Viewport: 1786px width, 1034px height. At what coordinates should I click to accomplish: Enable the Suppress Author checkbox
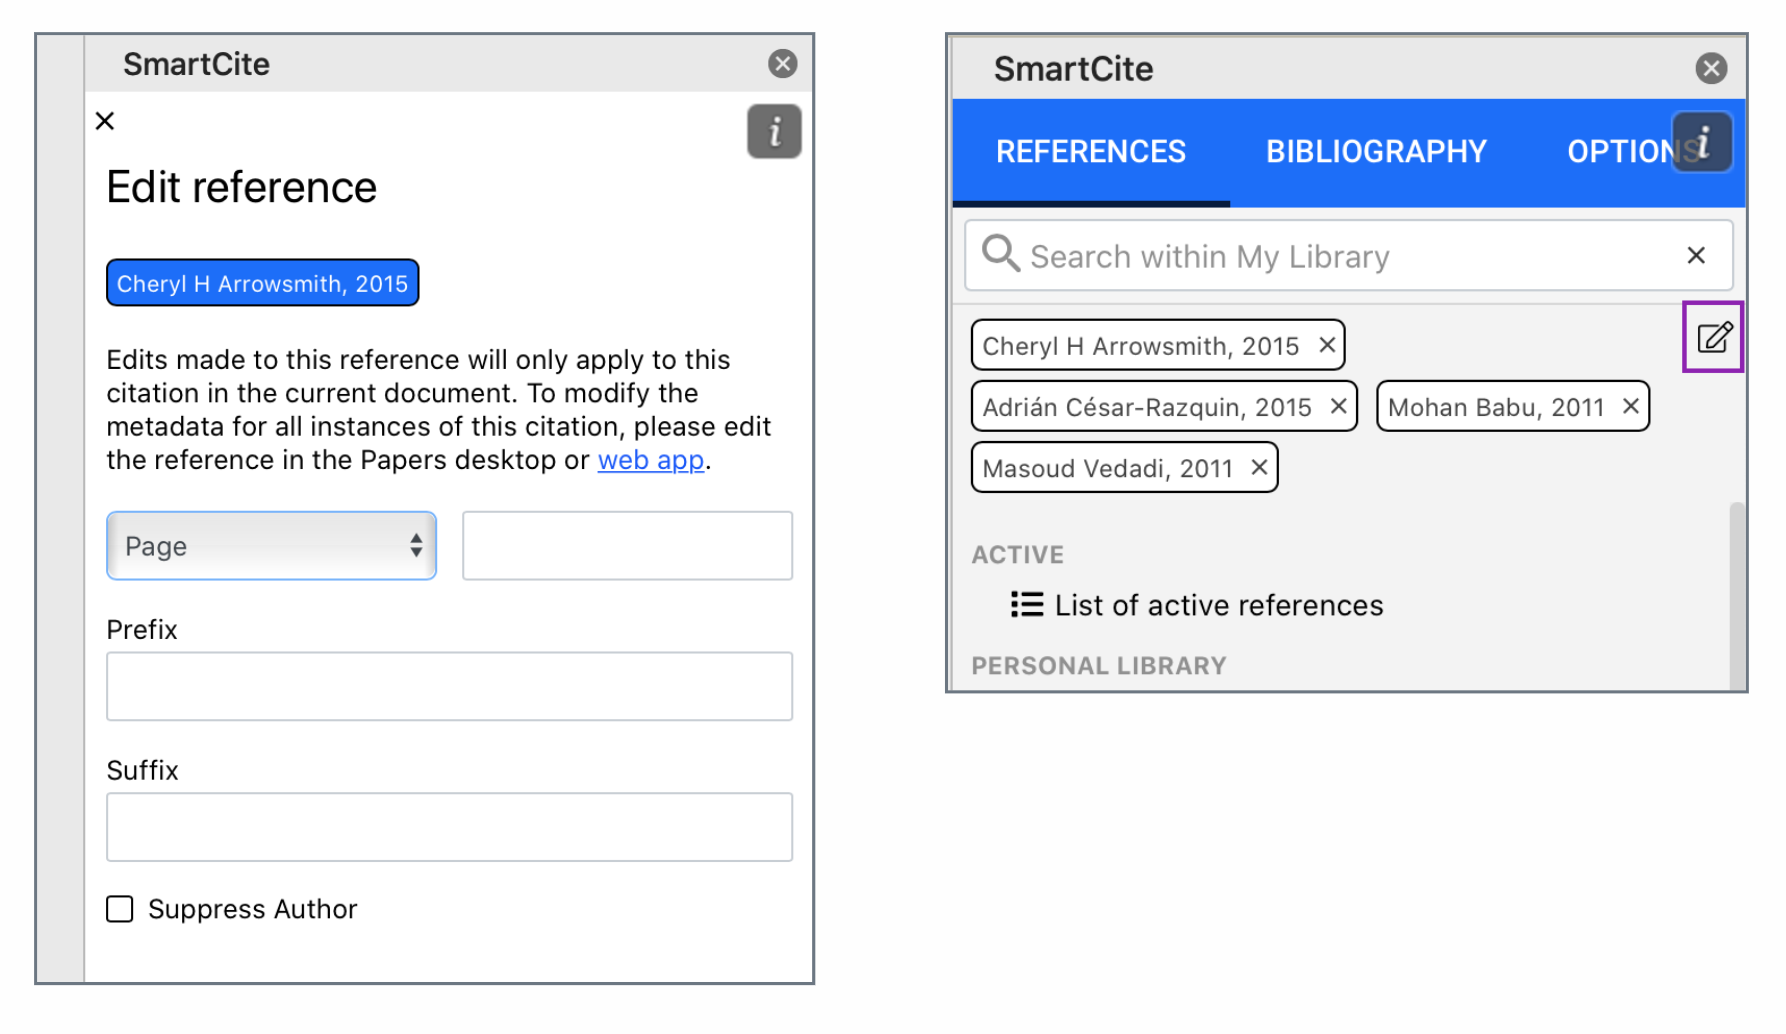pos(120,909)
